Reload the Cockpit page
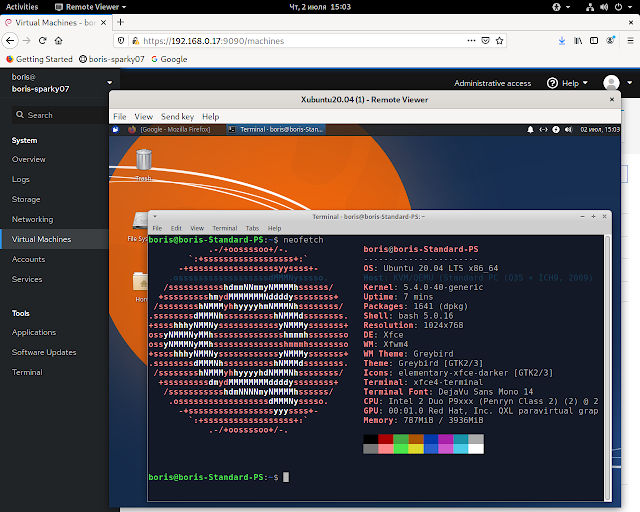 pyautogui.click(x=42, y=40)
